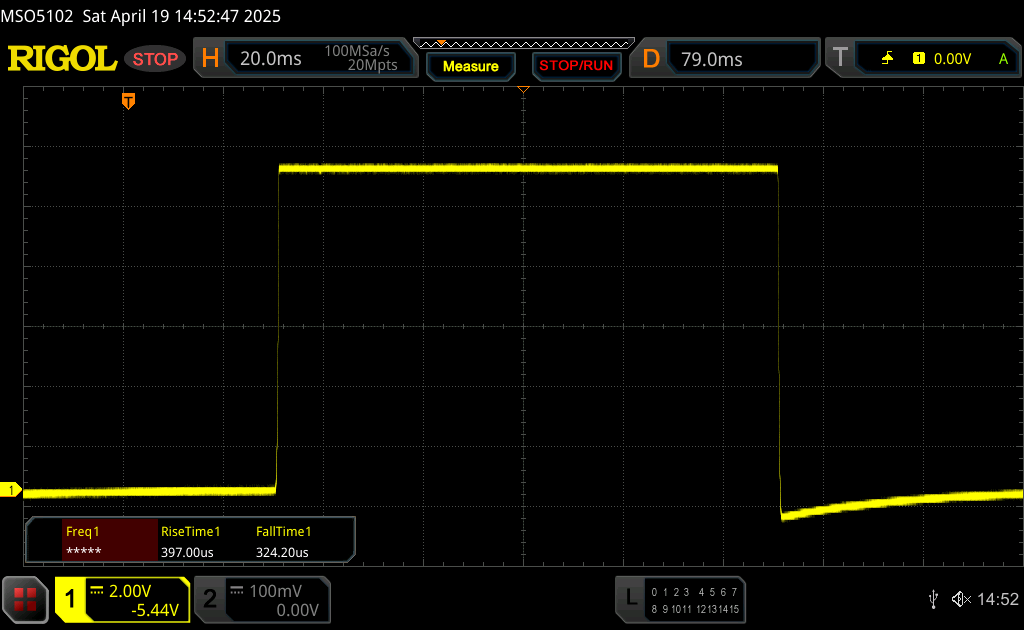Open horizontal timebase H settings

tap(210, 58)
